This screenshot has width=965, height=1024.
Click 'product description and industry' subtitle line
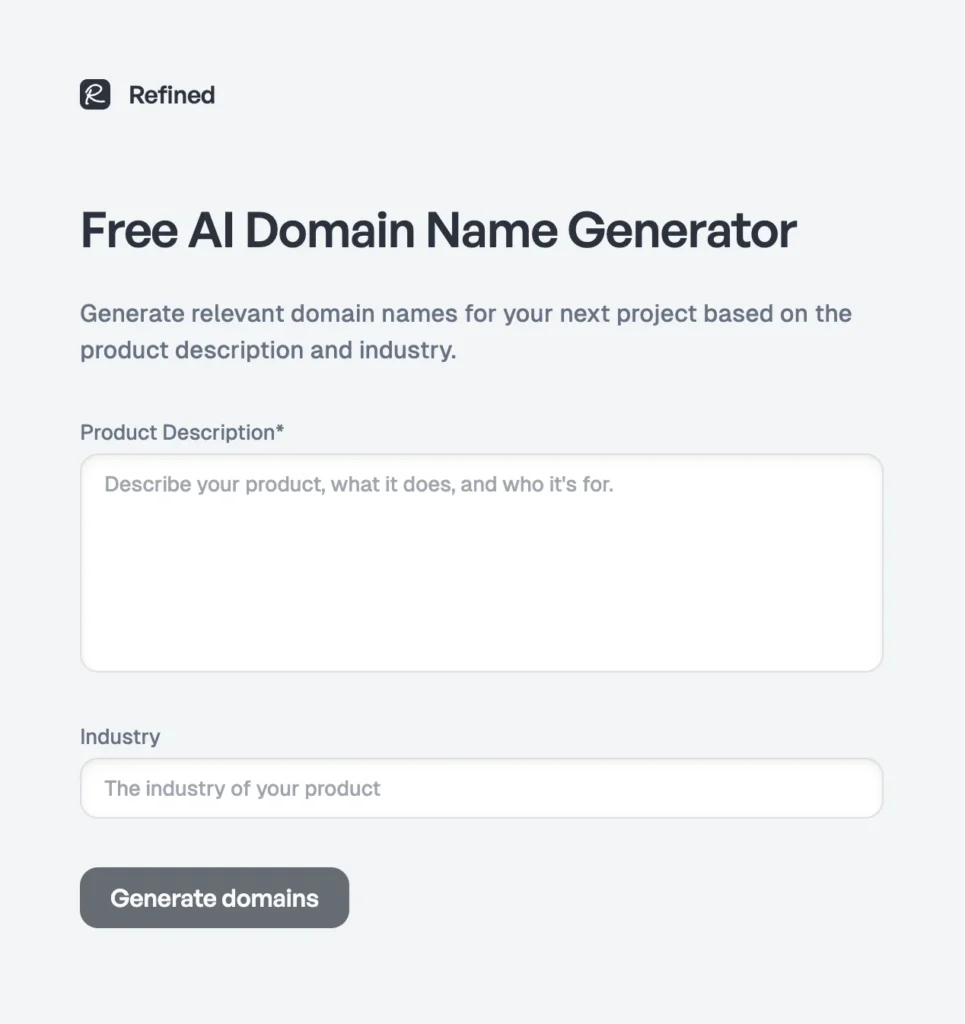tap(268, 351)
